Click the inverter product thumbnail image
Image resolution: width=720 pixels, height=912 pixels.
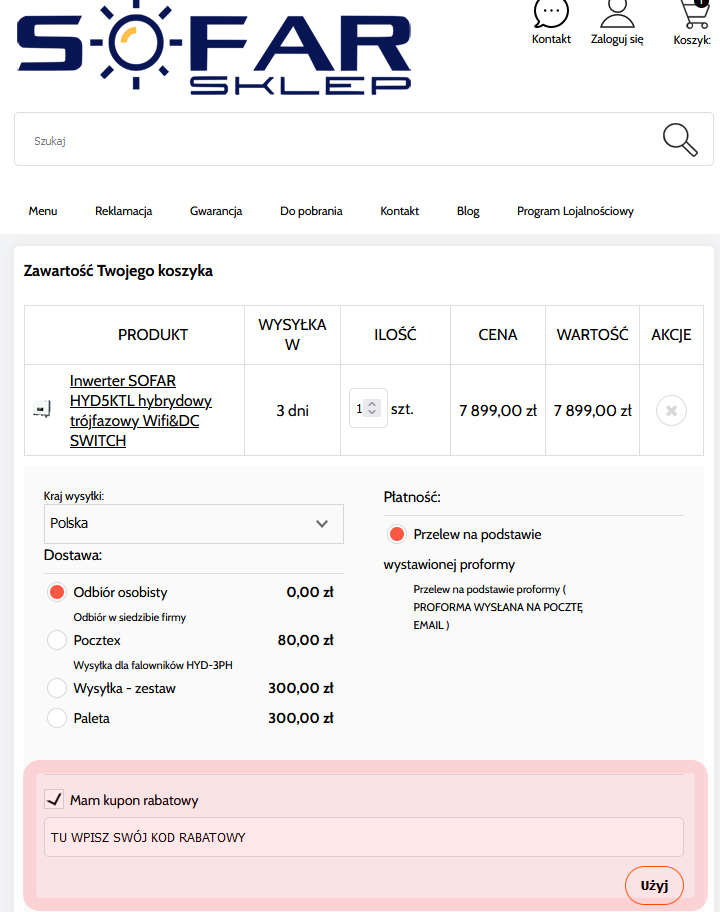tap(42, 409)
